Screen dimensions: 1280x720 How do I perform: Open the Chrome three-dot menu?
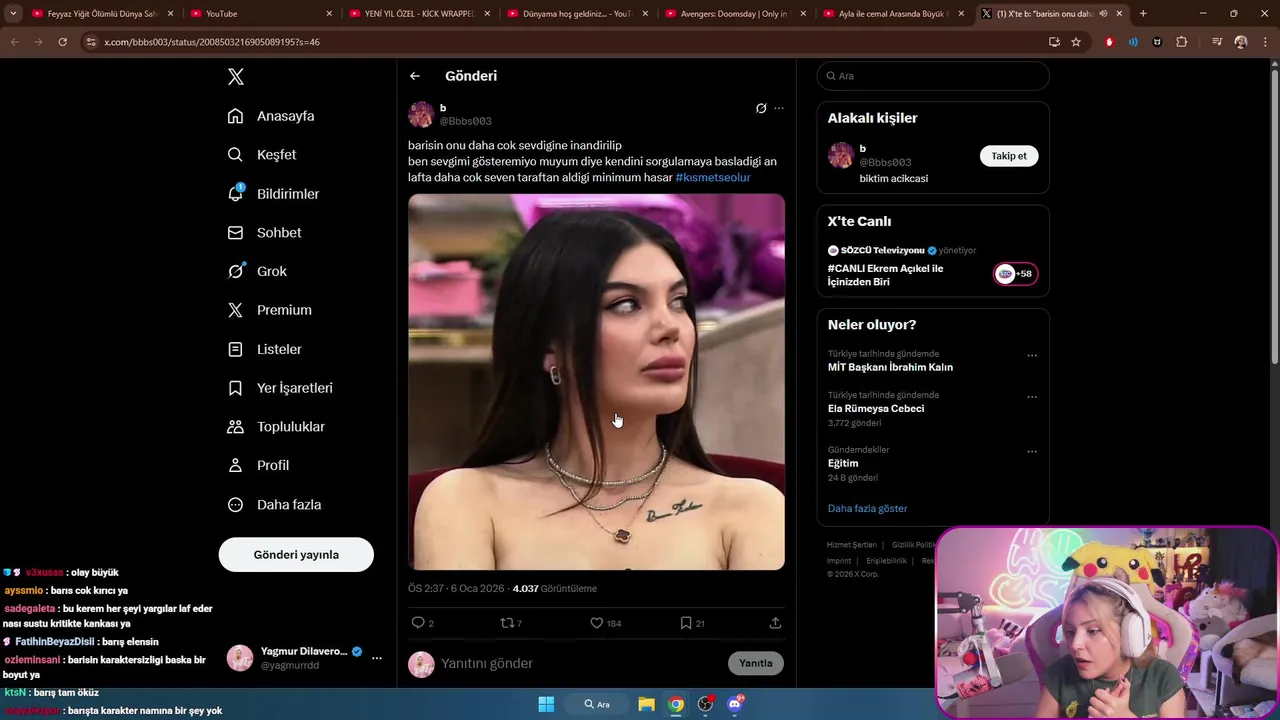click(x=1263, y=42)
